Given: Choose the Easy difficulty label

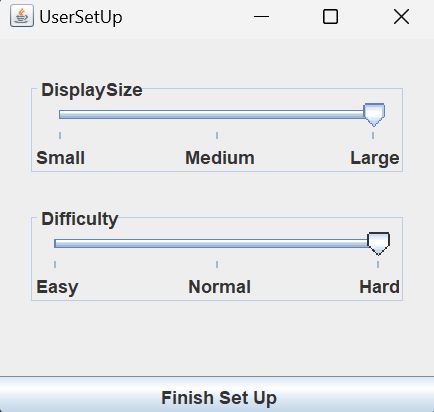Looking at the screenshot, I should [57, 287].
